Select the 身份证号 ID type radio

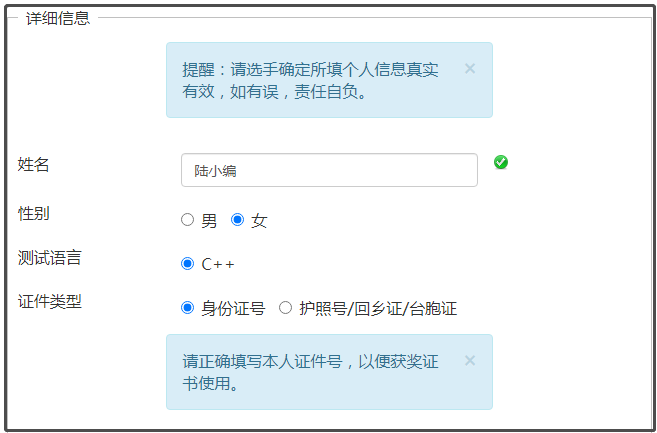click(187, 308)
